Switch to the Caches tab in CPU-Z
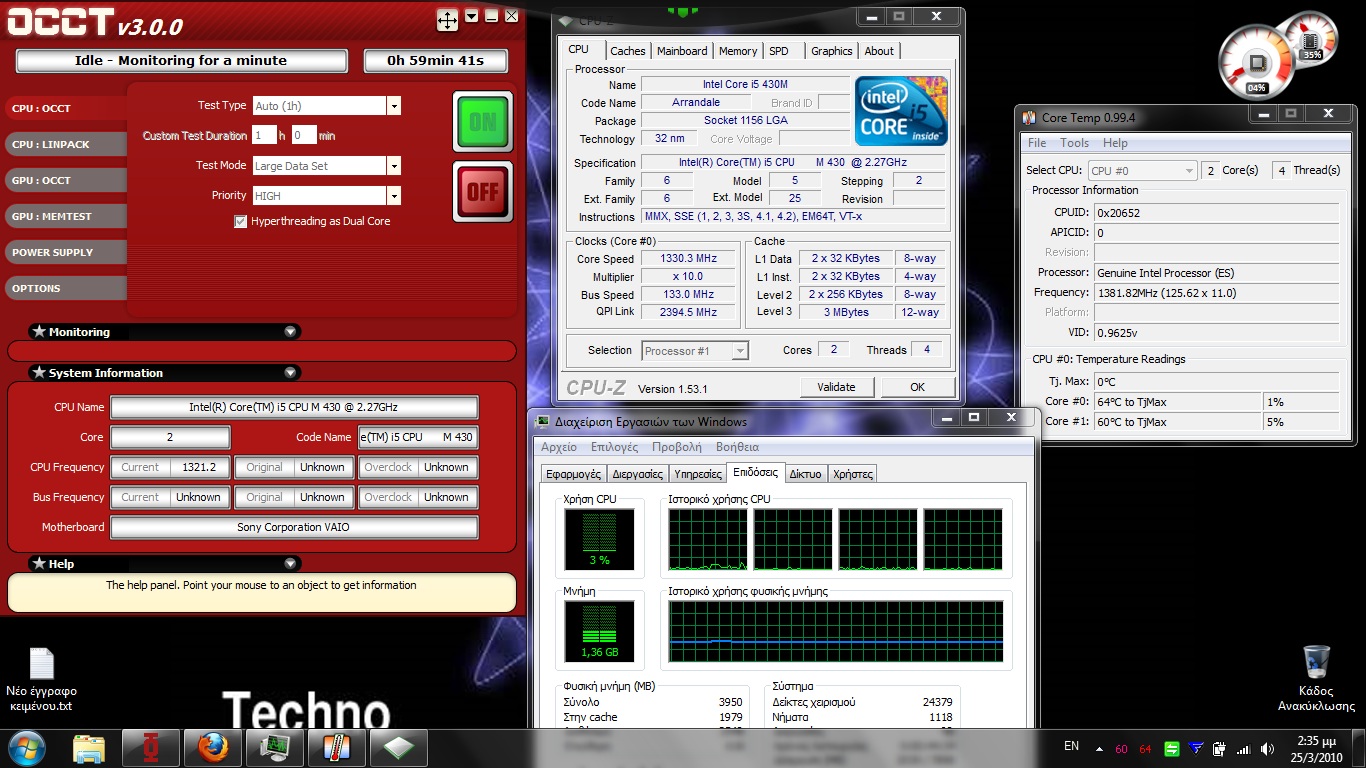Screen dimensions: 1366x768 click(x=628, y=51)
